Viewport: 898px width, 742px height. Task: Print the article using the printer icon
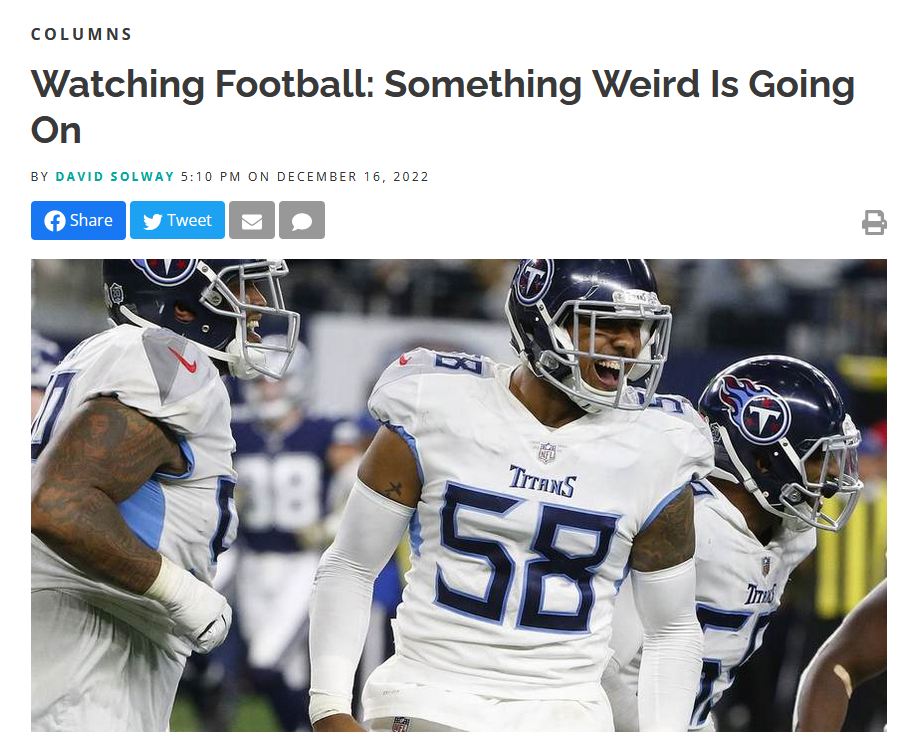(x=874, y=222)
